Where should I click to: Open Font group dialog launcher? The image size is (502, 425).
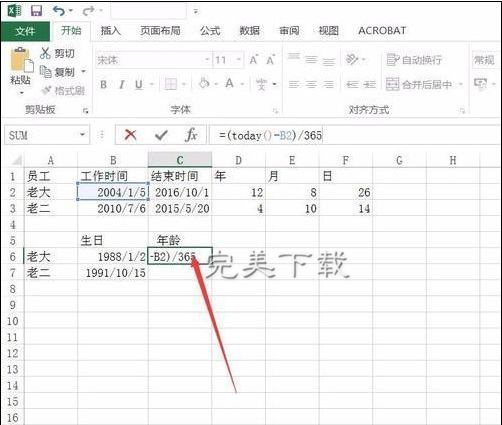pyautogui.click(x=275, y=111)
